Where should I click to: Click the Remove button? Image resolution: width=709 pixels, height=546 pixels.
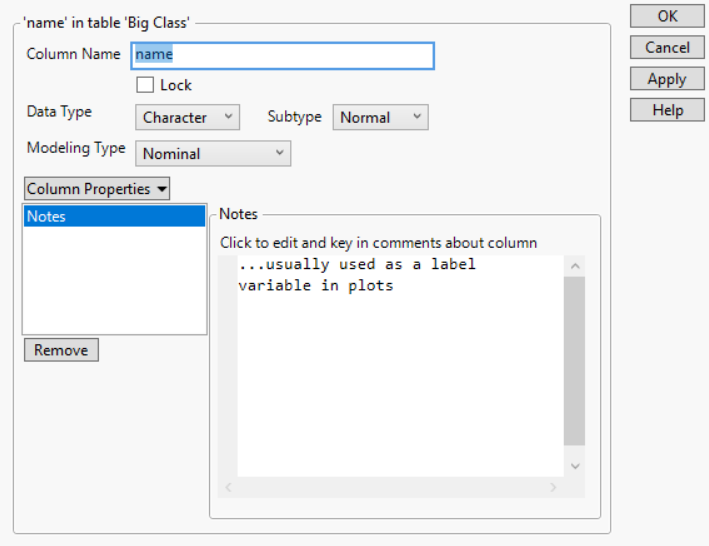pyautogui.click(x=61, y=350)
